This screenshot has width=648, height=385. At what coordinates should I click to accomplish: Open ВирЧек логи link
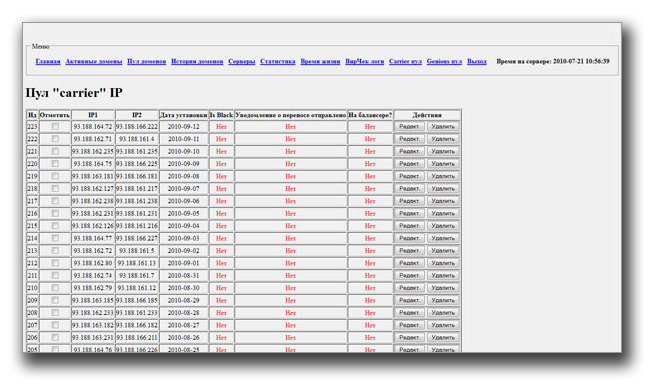coord(364,61)
